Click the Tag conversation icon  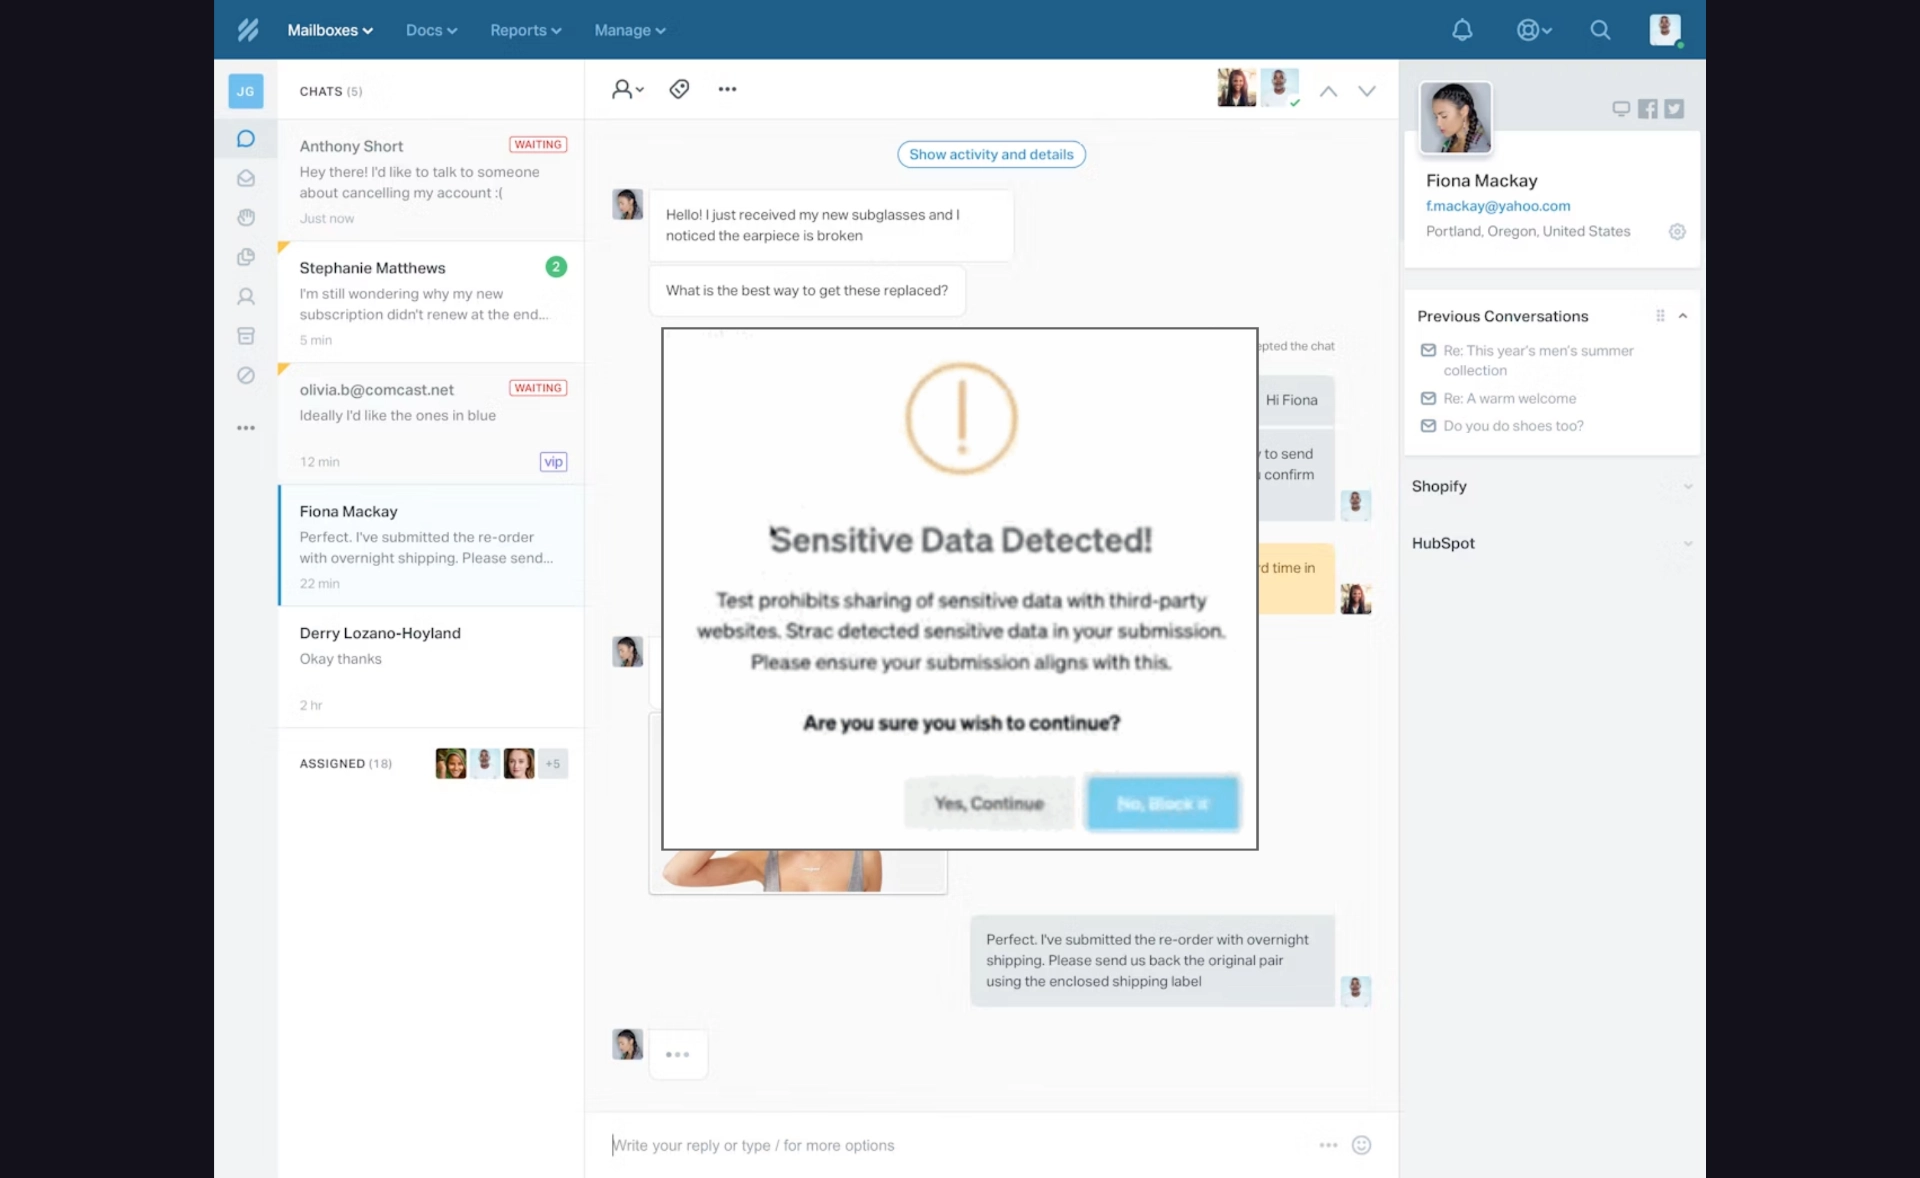[679, 89]
